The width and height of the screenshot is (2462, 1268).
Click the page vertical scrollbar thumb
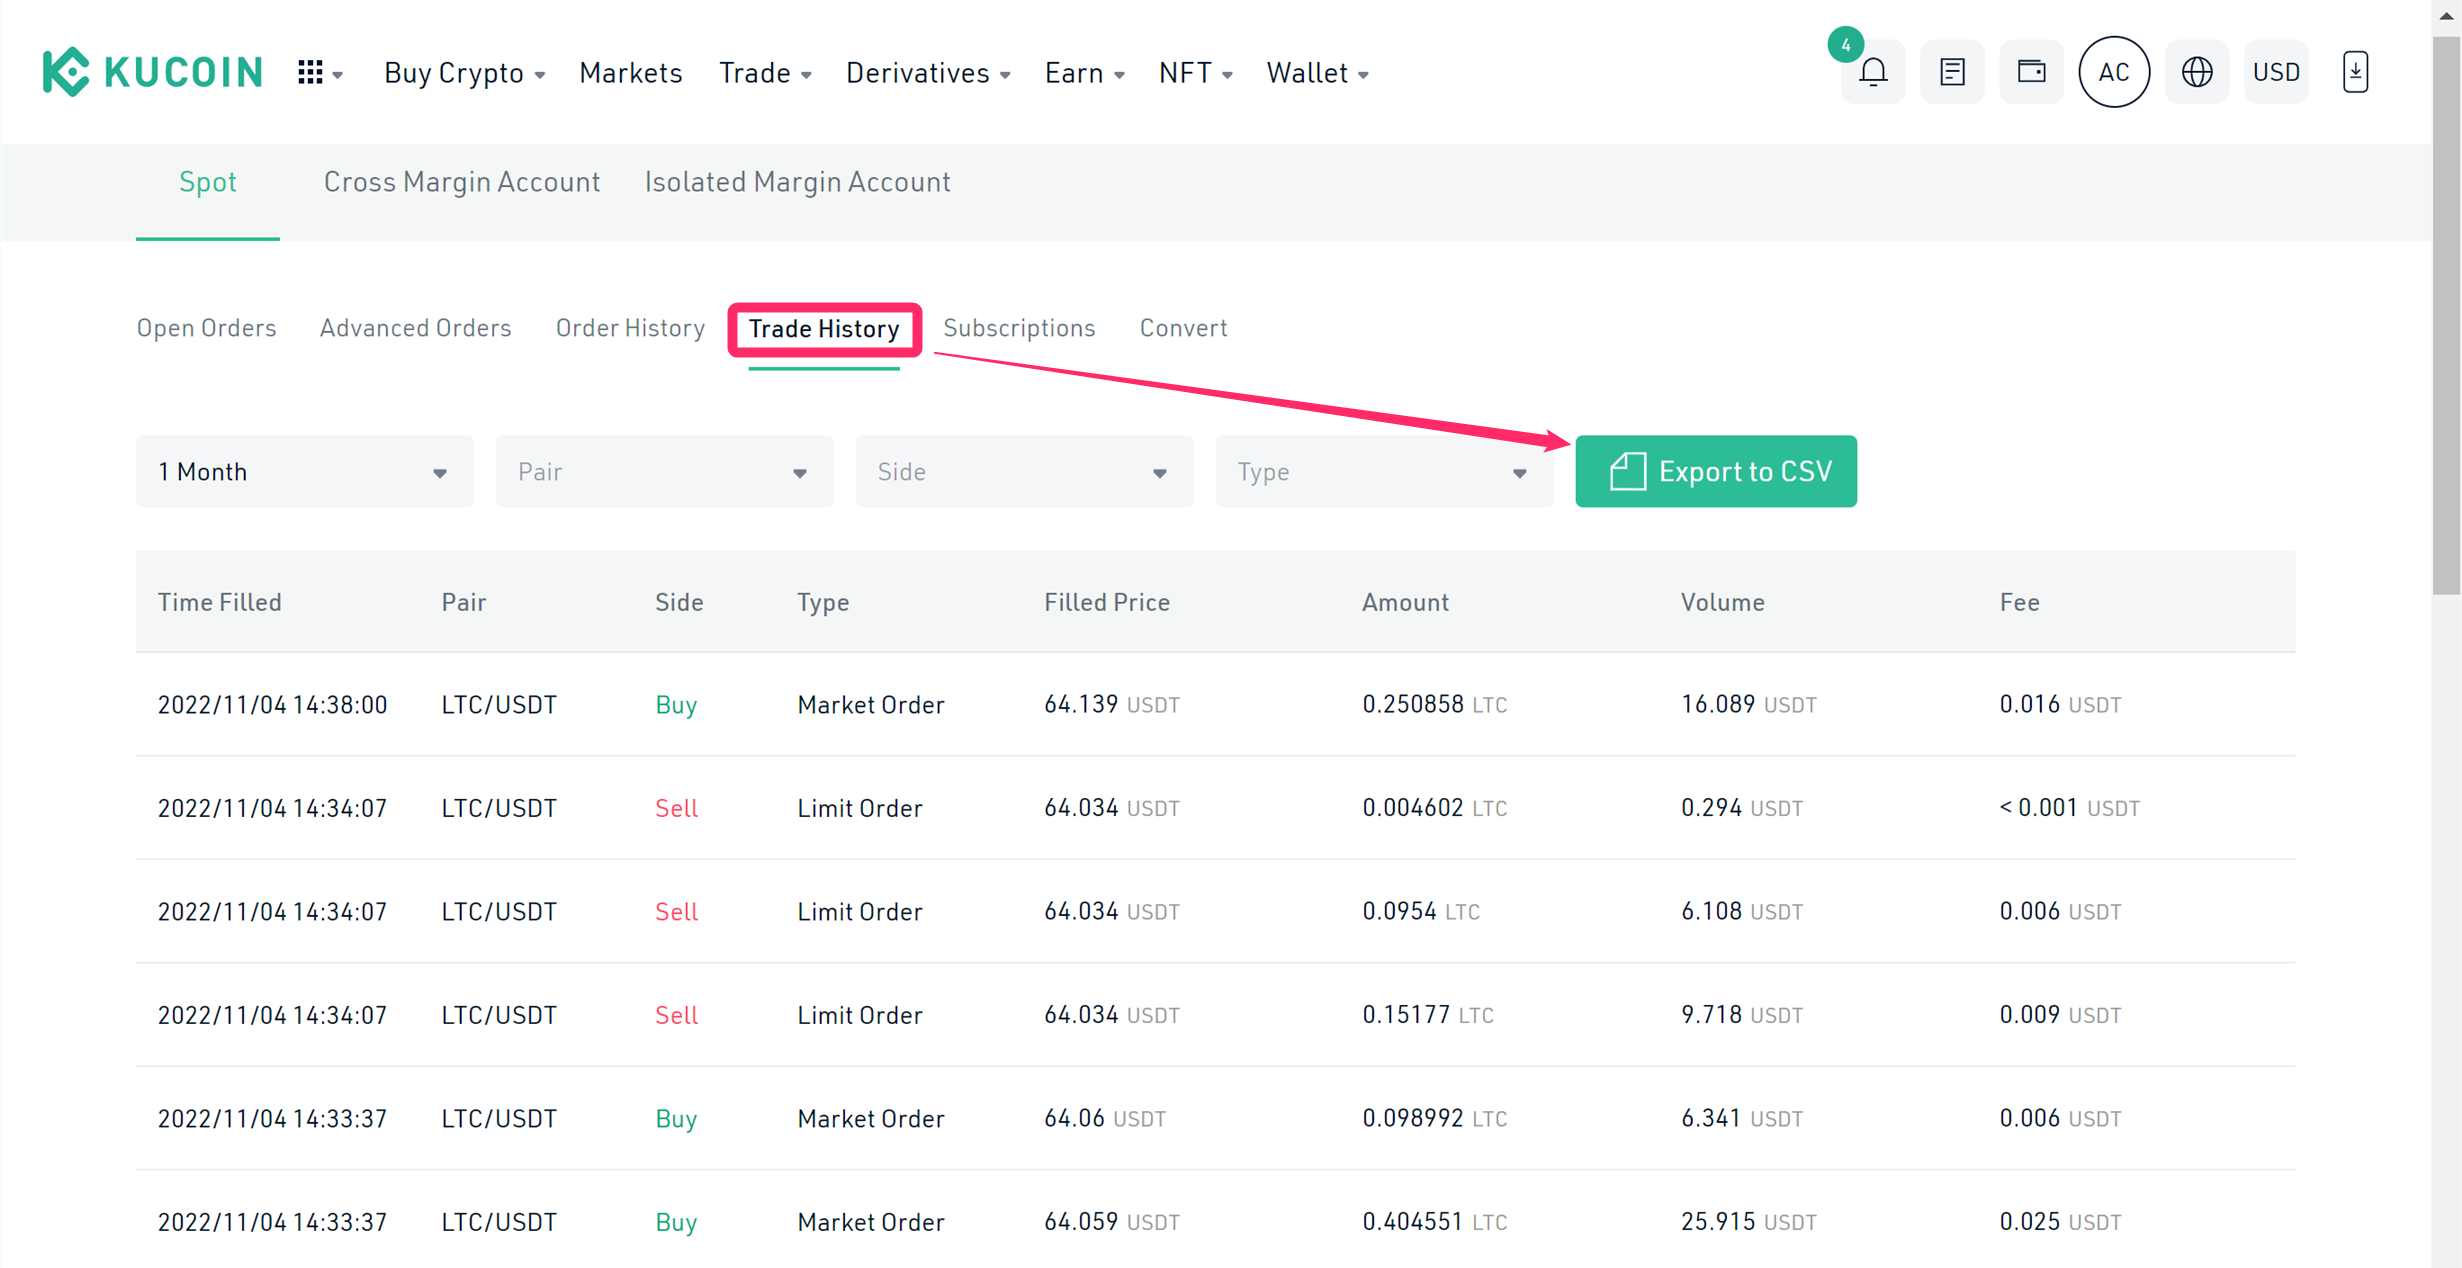tap(2446, 315)
